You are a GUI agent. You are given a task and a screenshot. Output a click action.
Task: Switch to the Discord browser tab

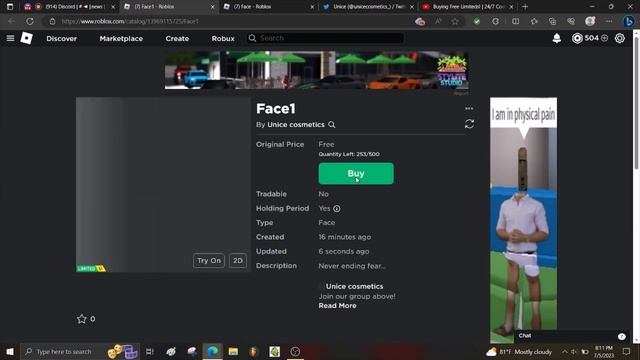pos(69,7)
